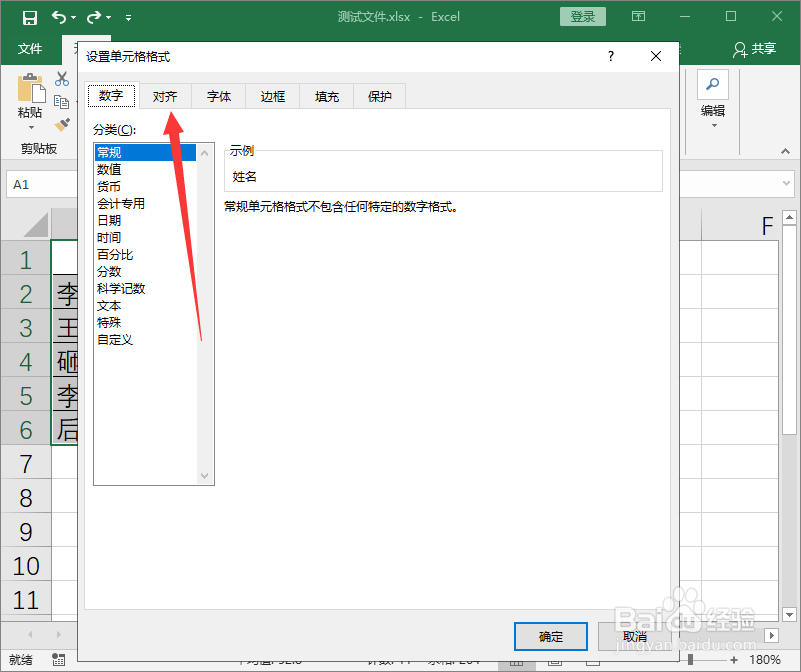
Task: Click the macro record status bar icon
Action: pos(59,660)
